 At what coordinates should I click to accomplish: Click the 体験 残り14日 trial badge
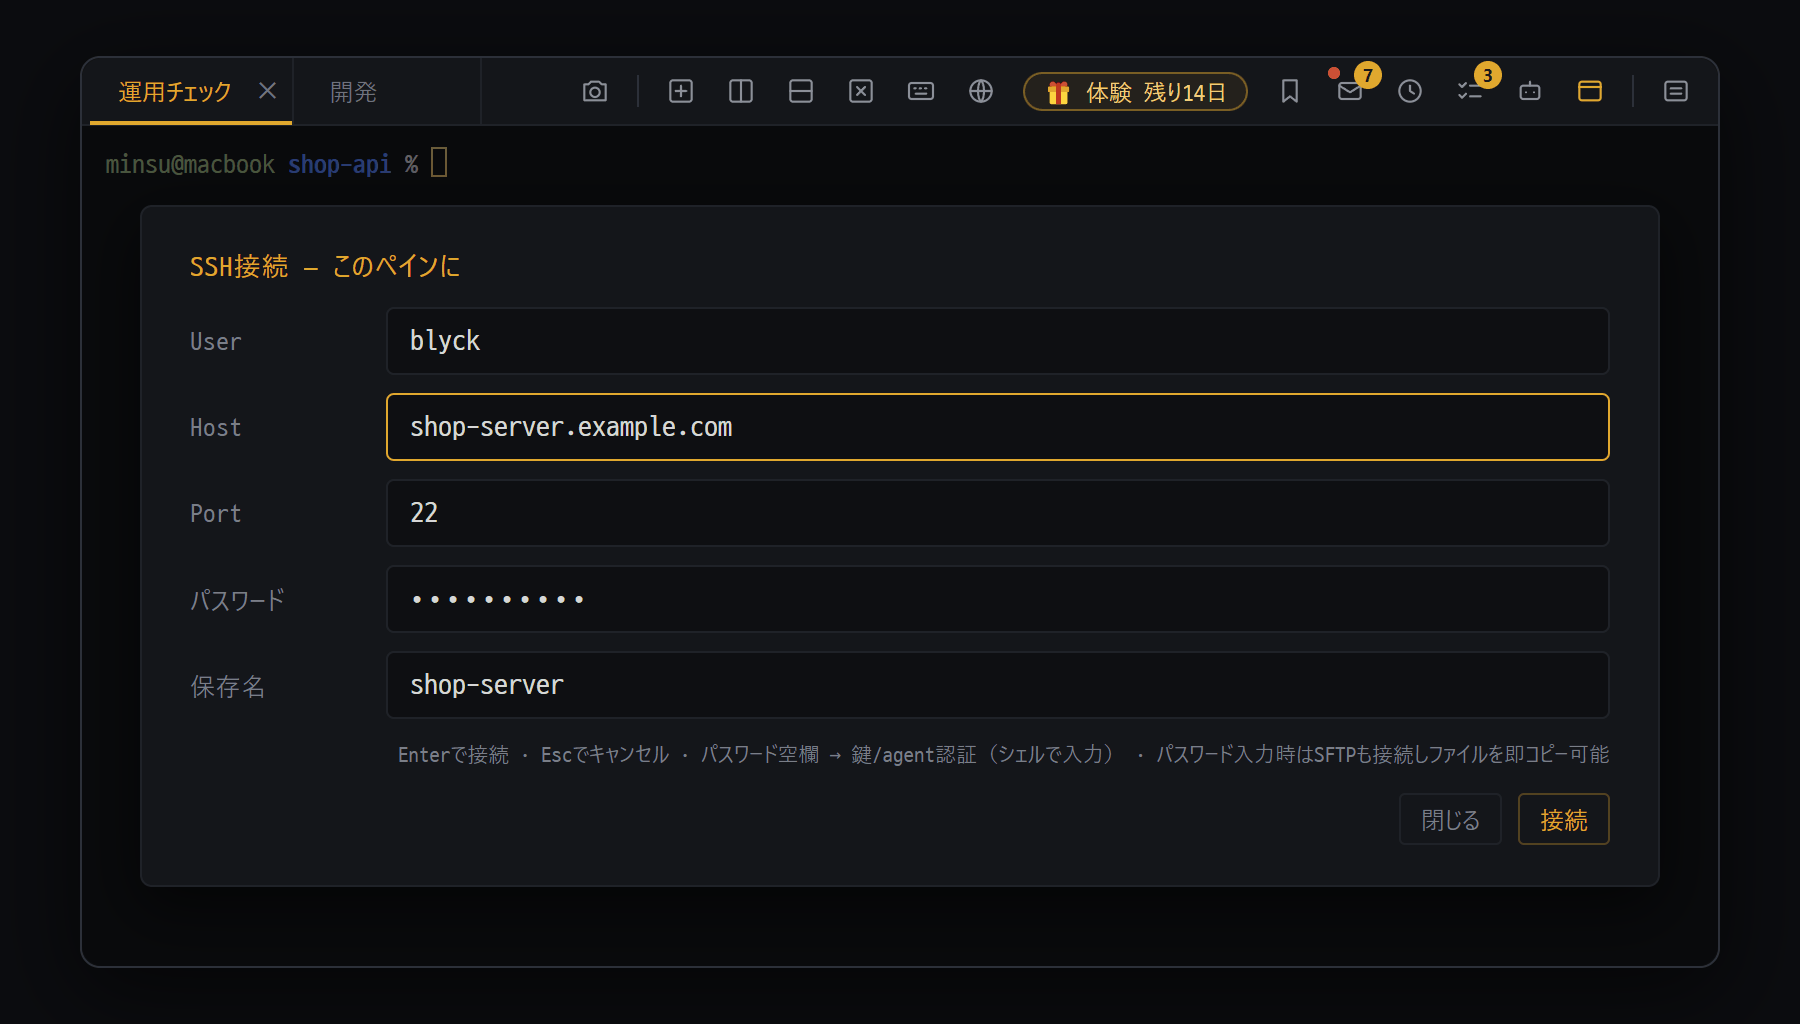1135,92
